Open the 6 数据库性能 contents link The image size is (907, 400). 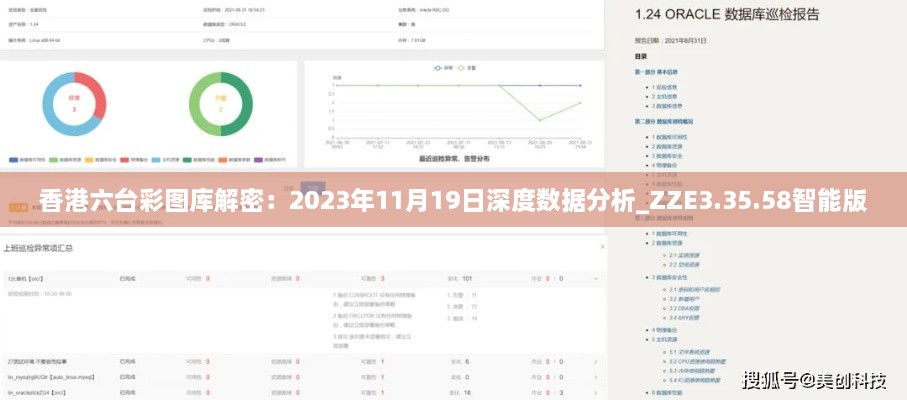pyautogui.click(x=667, y=392)
